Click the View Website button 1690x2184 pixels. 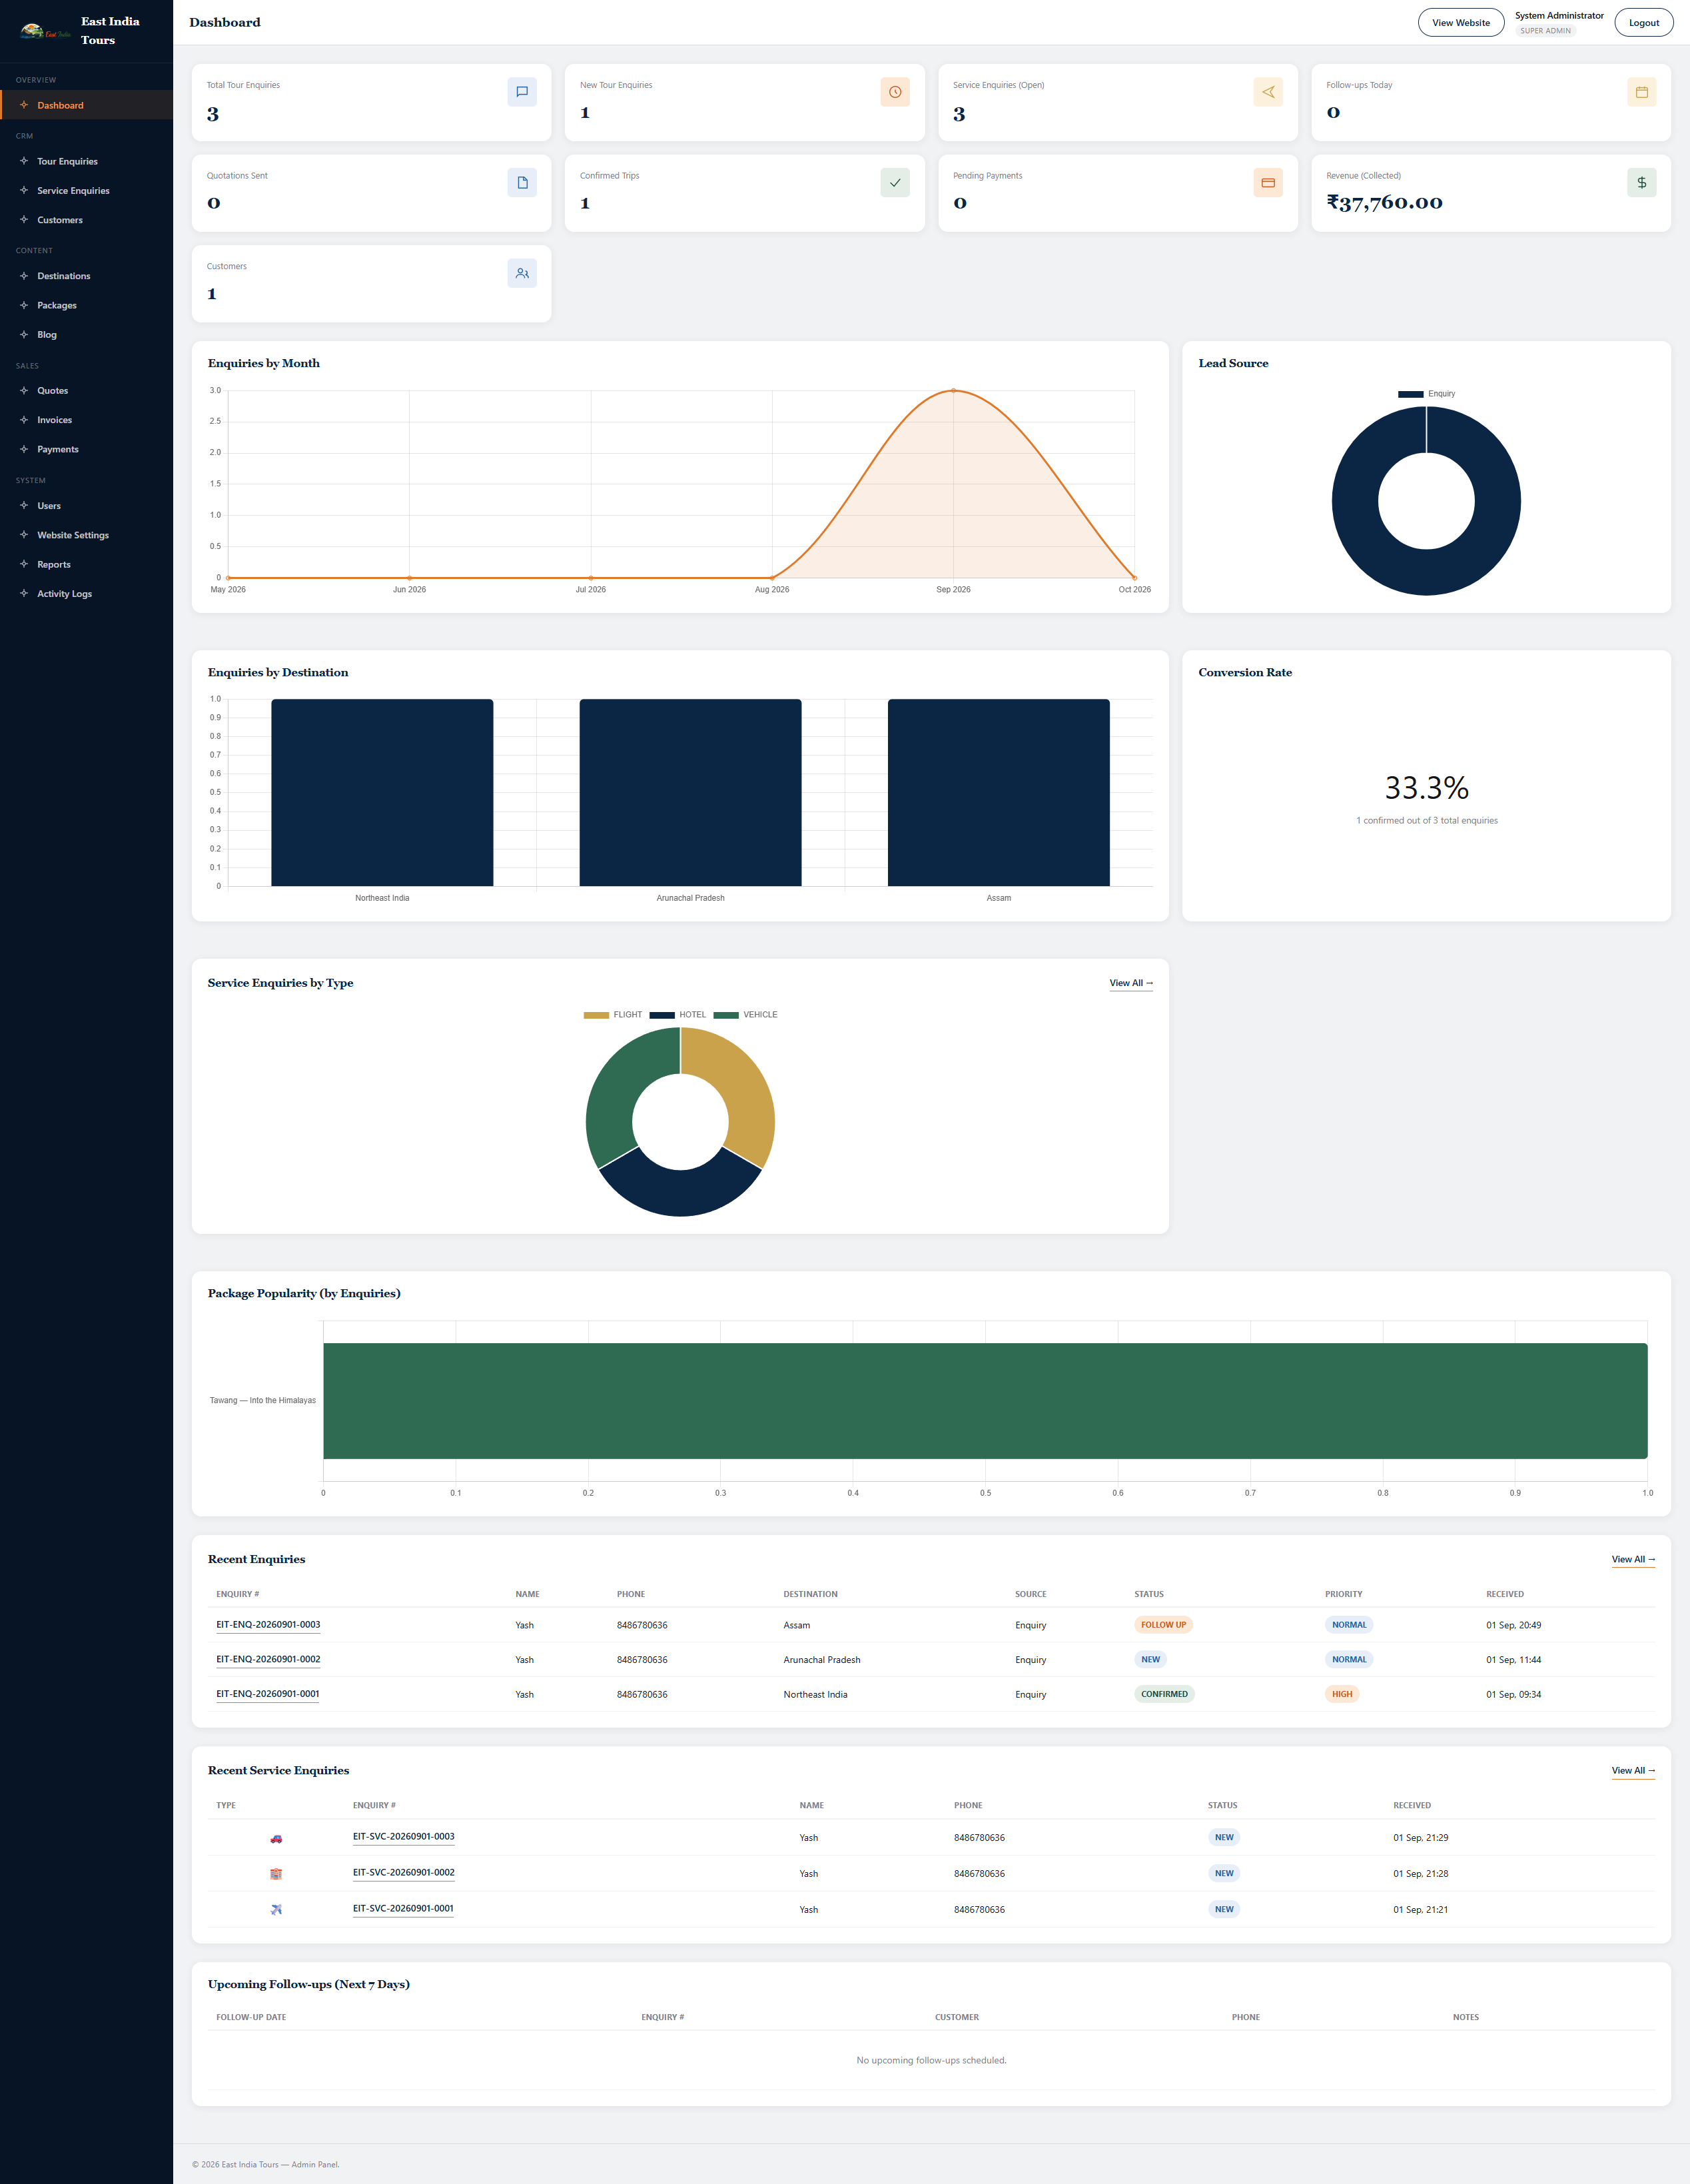click(1460, 23)
